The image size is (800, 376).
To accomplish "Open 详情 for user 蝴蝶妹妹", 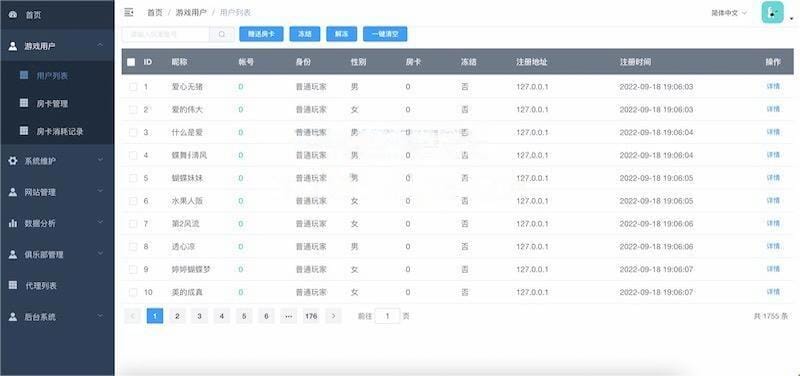I will (773, 178).
